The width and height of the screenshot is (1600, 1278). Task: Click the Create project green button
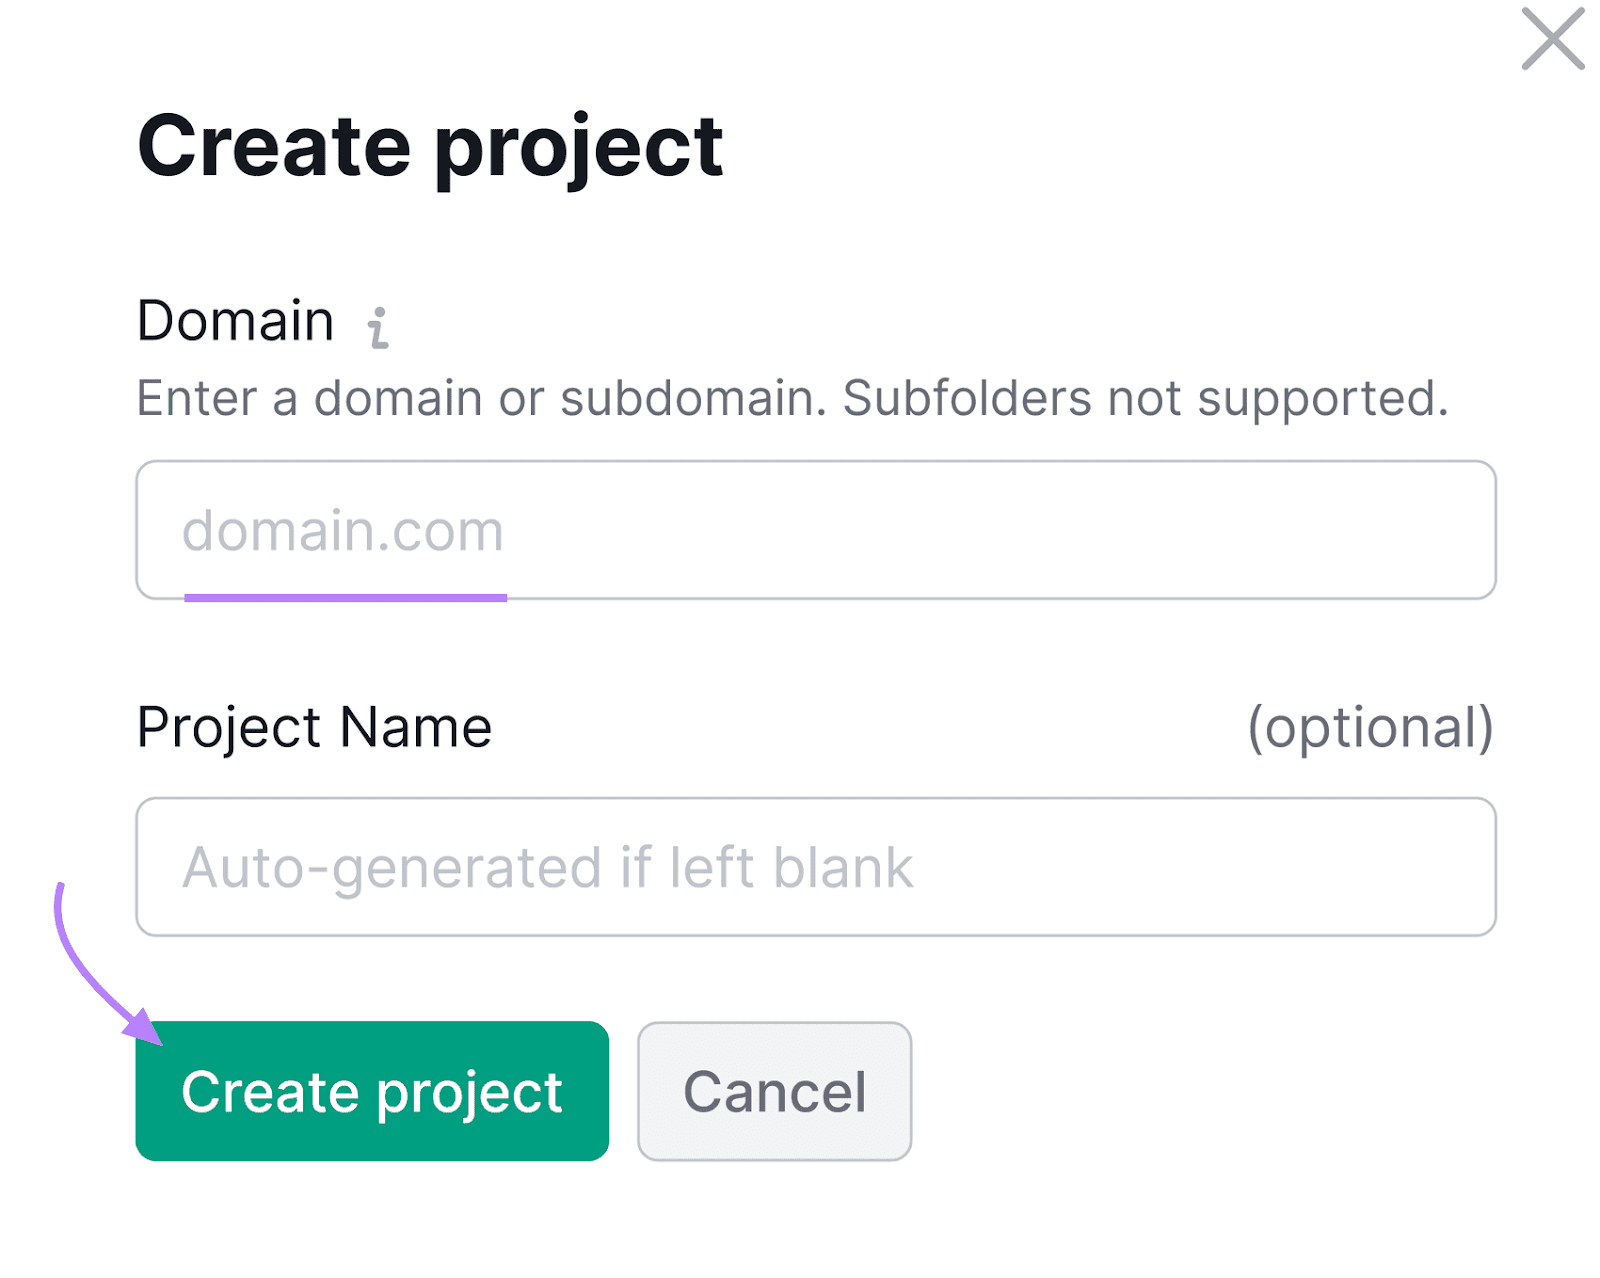click(373, 1092)
